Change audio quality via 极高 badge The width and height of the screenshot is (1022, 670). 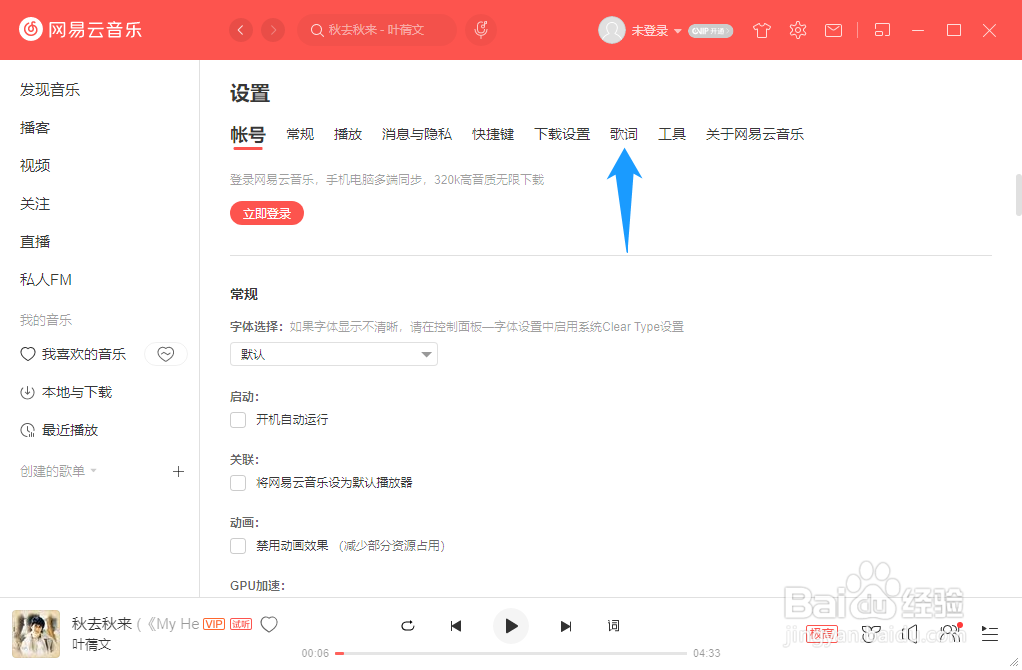coord(822,634)
